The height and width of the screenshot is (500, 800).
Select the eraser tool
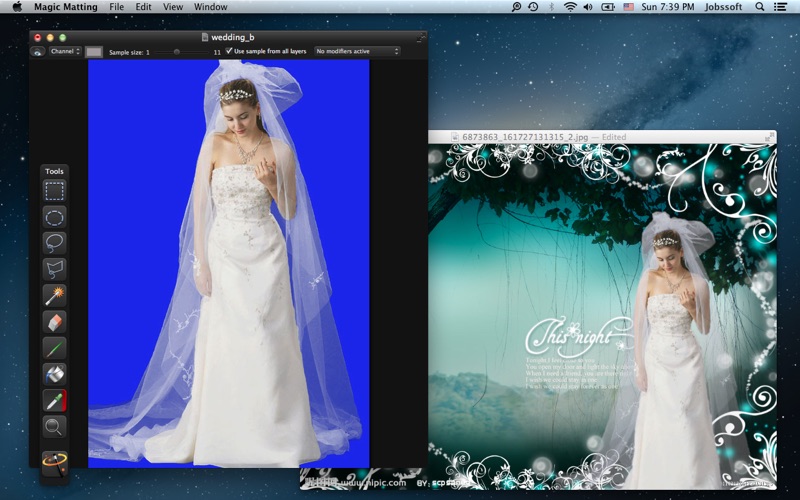coord(54,322)
